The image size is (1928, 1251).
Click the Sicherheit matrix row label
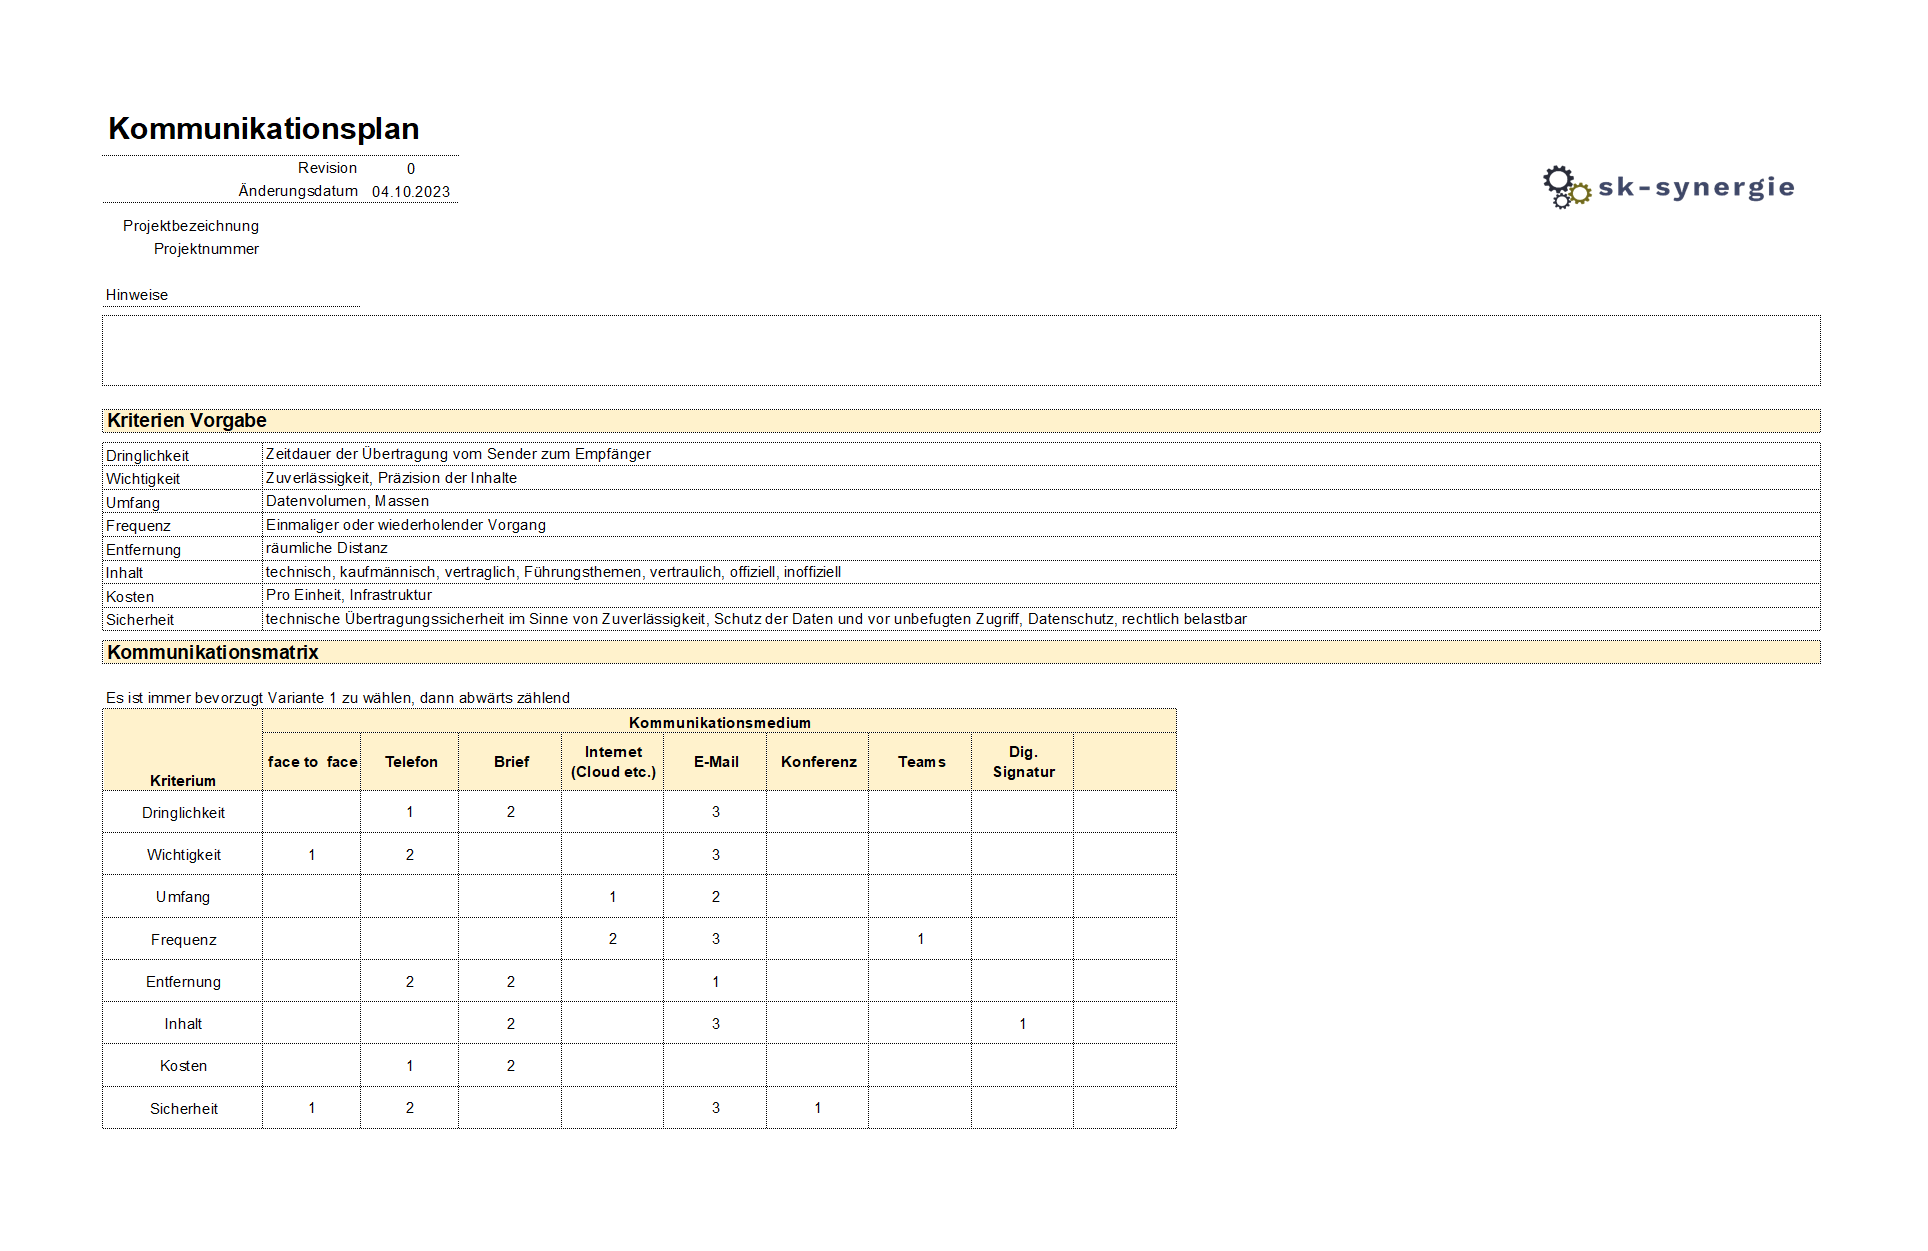coord(183,1109)
